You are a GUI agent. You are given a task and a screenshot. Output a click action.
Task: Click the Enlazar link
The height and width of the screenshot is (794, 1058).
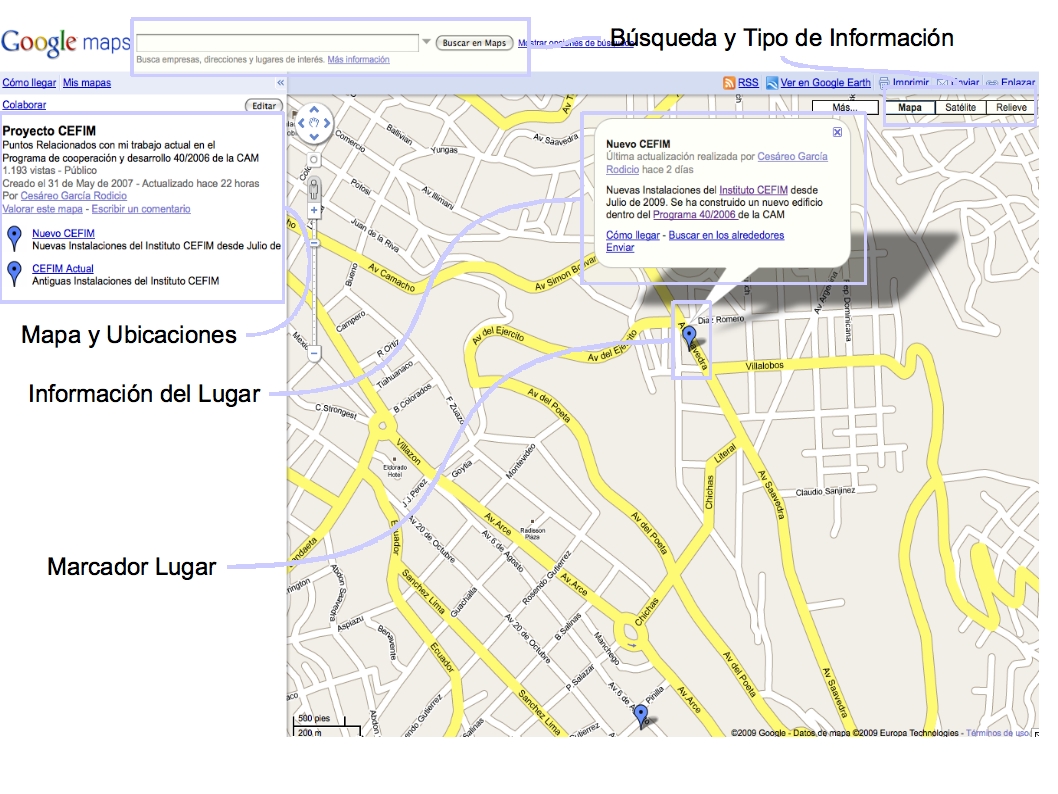(1018, 82)
